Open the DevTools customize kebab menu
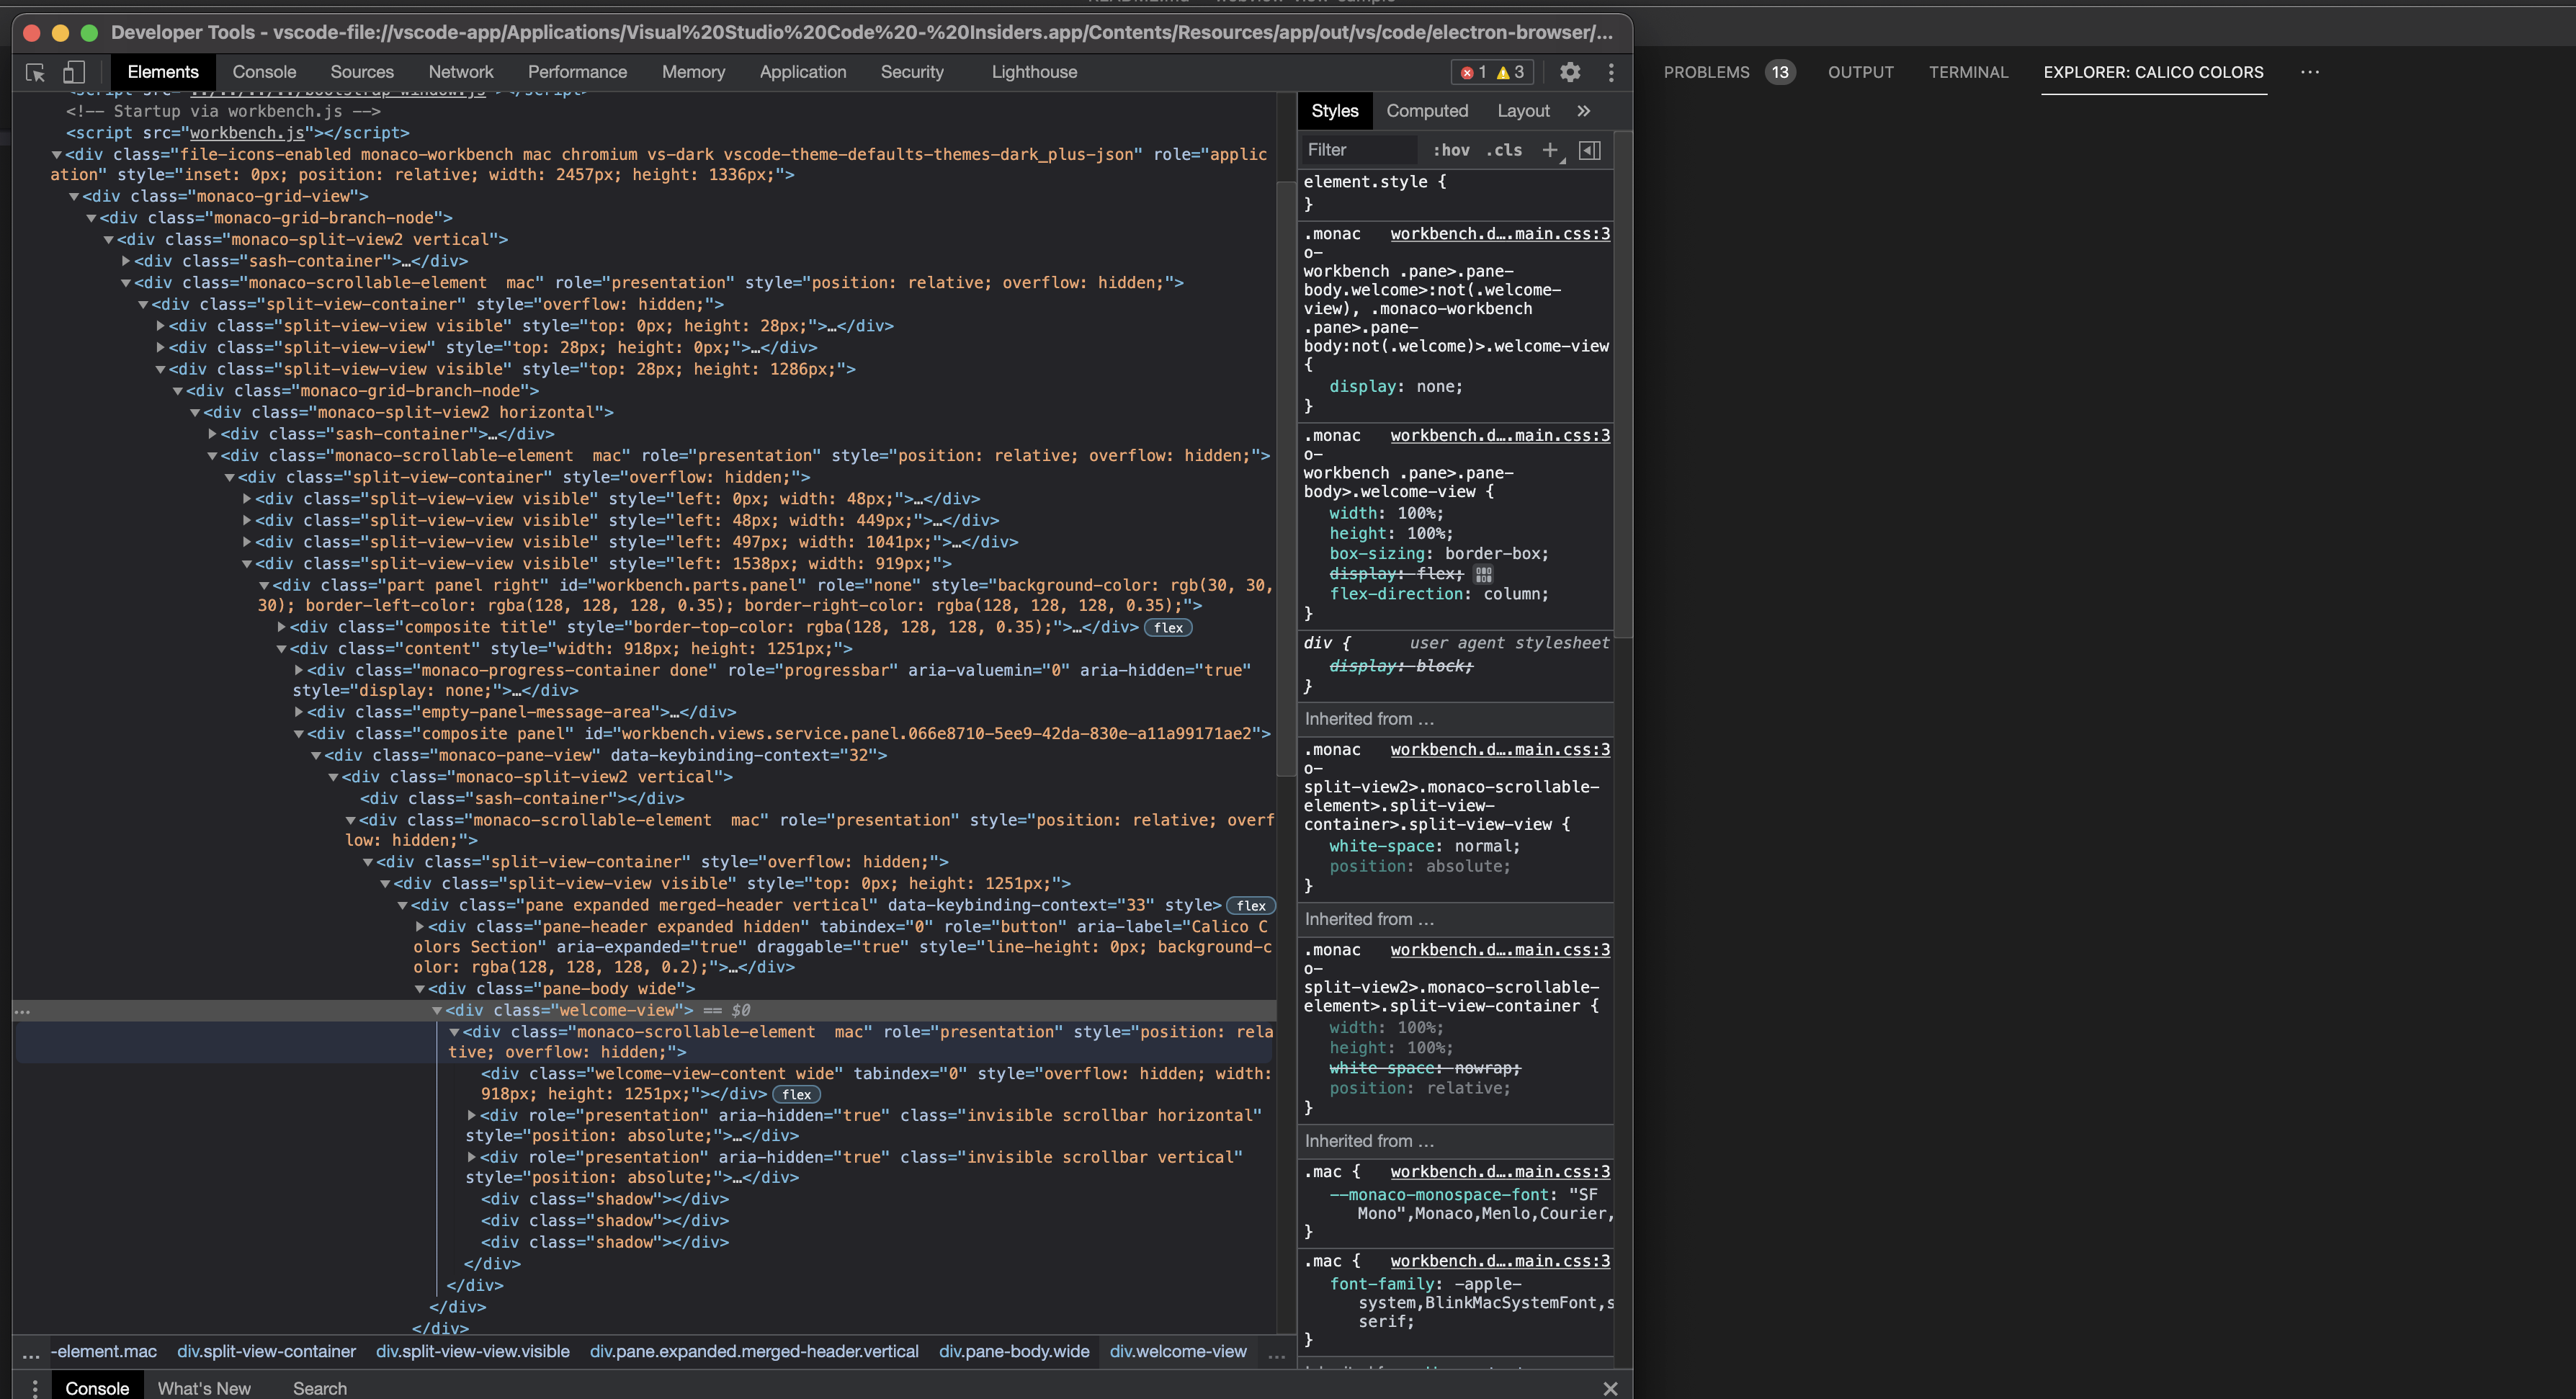Screen dimensions: 2576x1399 pos(1610,72)
